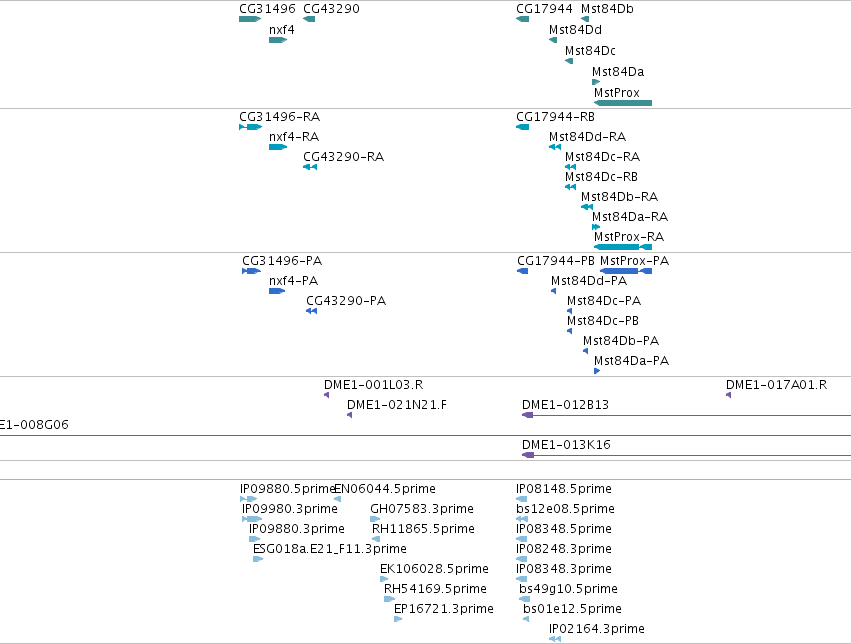Select the DME1-012B13 BAC clone arrowhead

click(528, 415)
